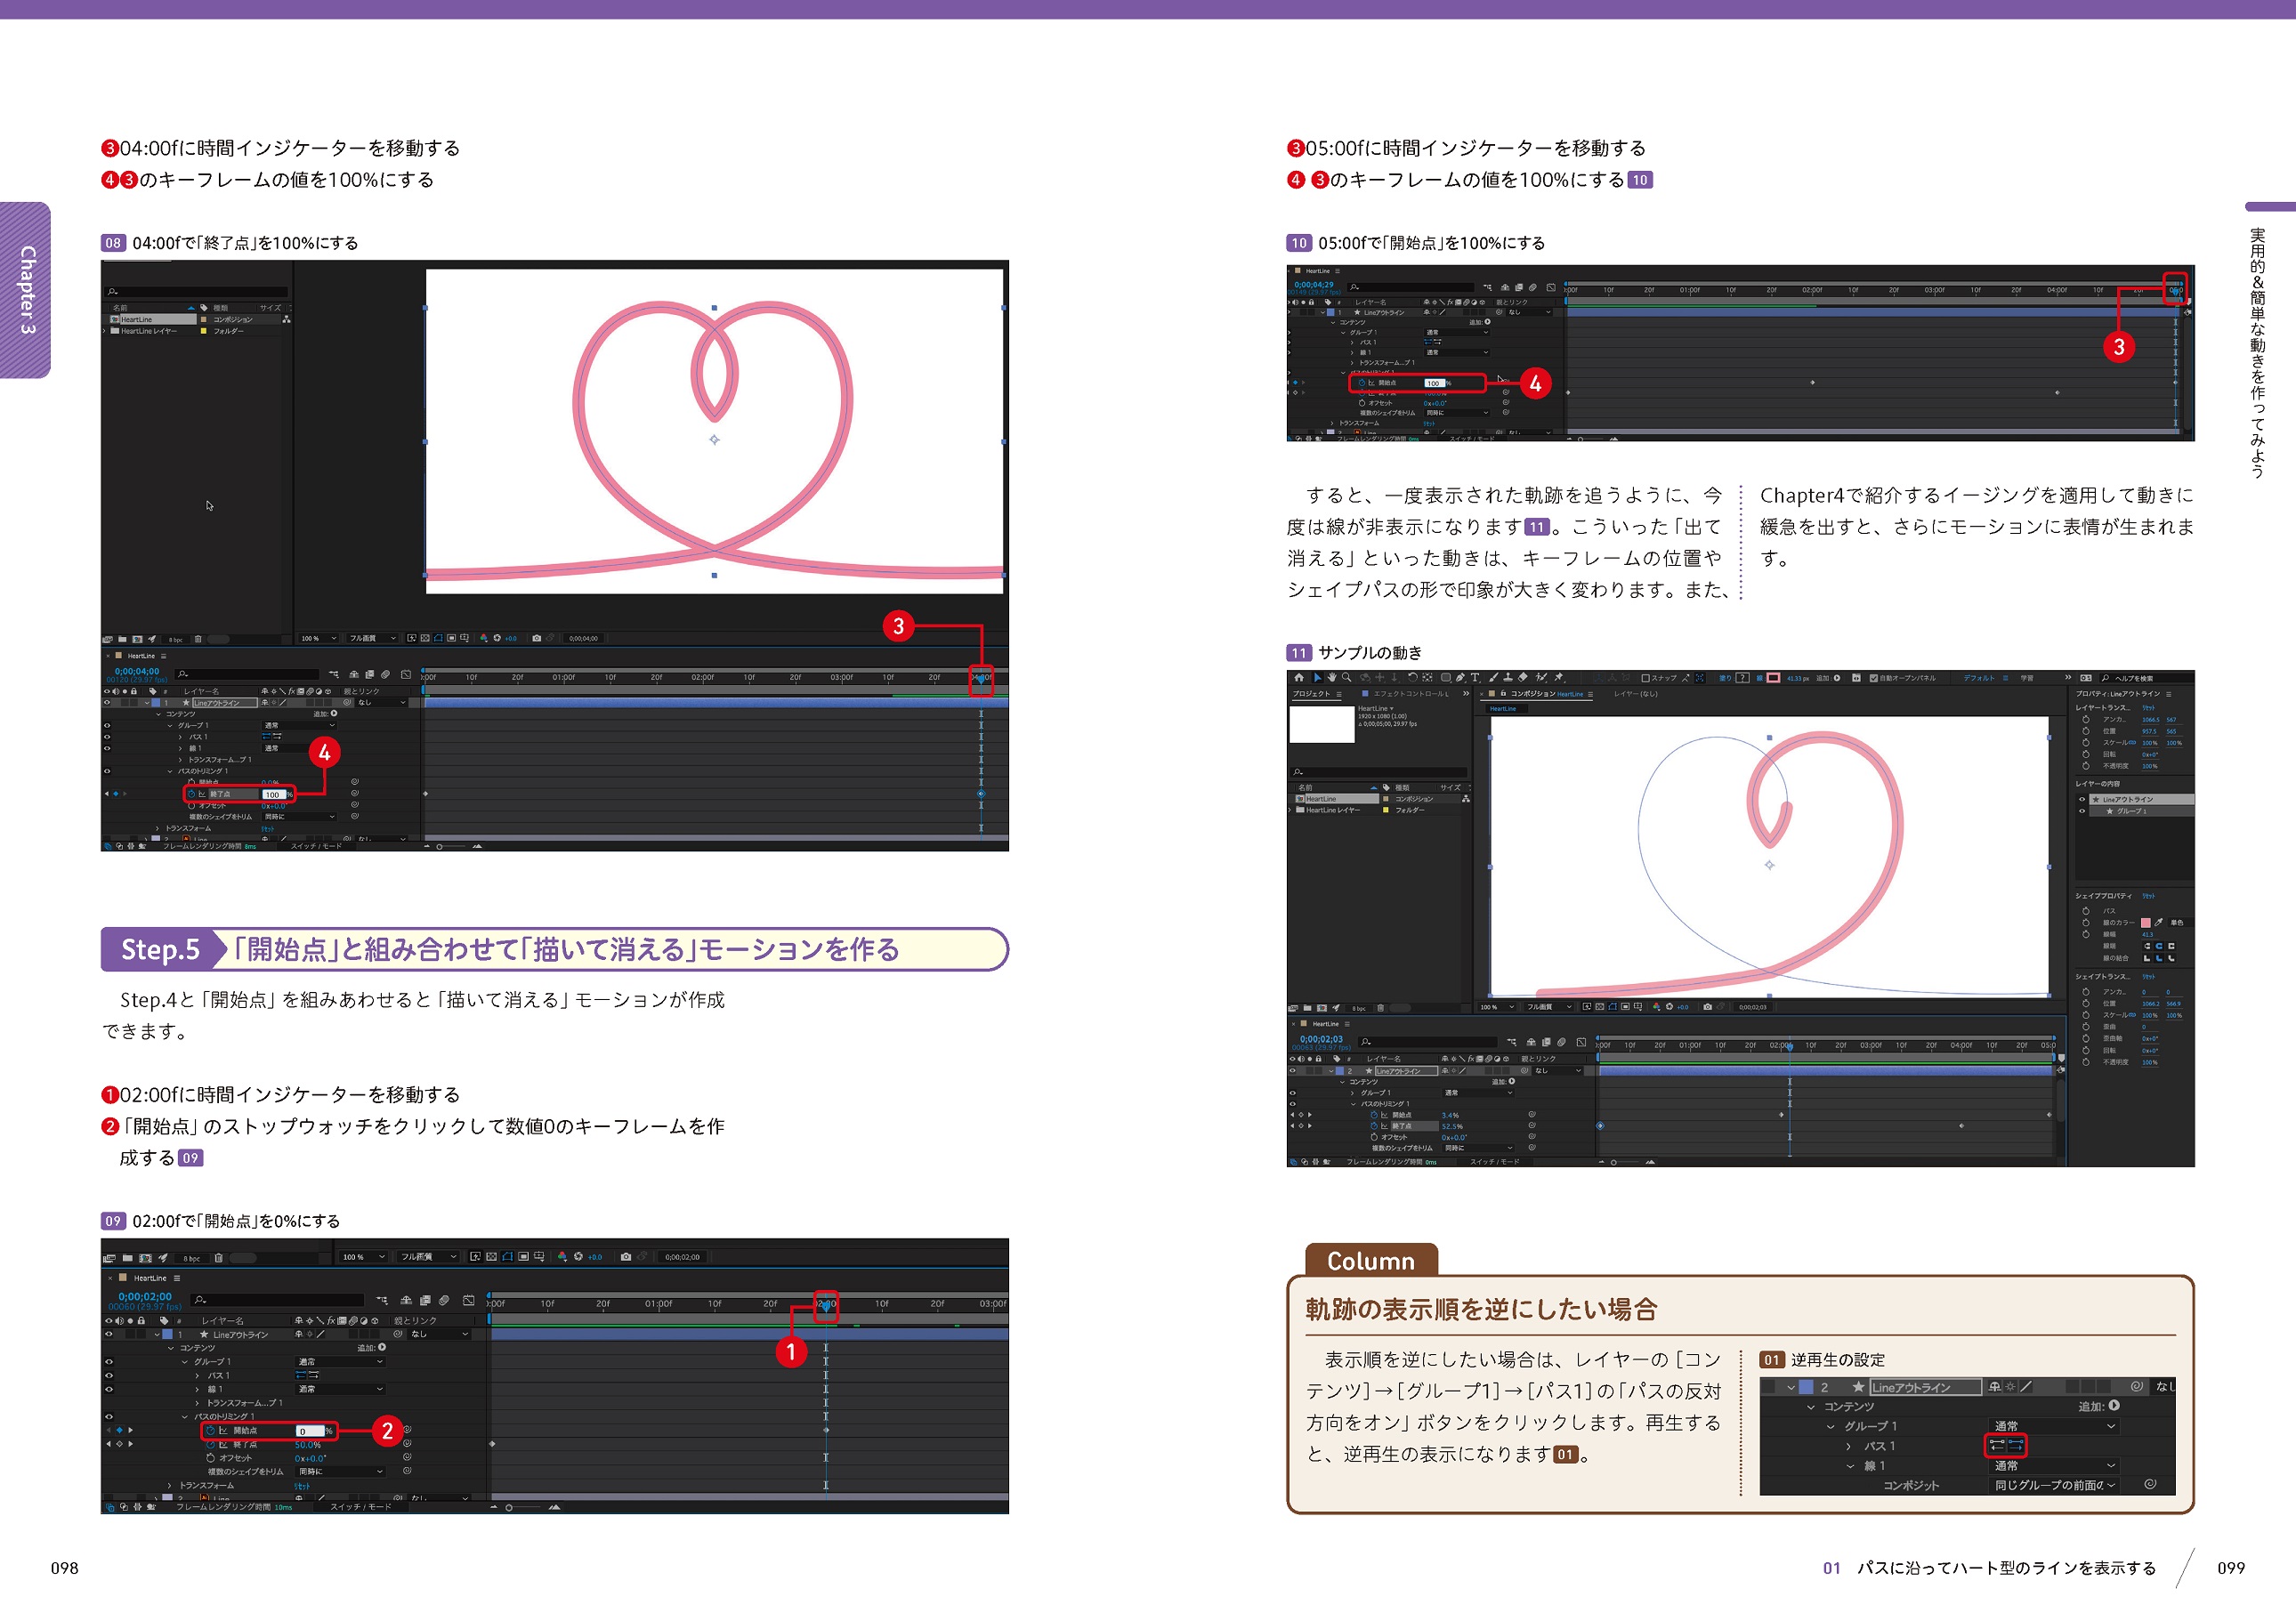The image size is (2296, 1621).
Task: Select the Zoom magnifier tool in figure 11
Action: pos(1346,678)
